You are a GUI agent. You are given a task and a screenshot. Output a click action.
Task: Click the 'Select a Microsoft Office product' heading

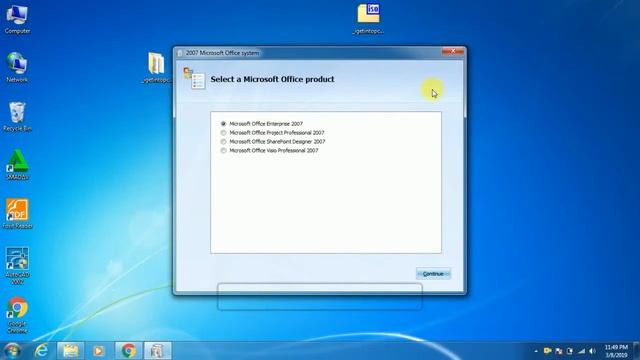[272, 79]
